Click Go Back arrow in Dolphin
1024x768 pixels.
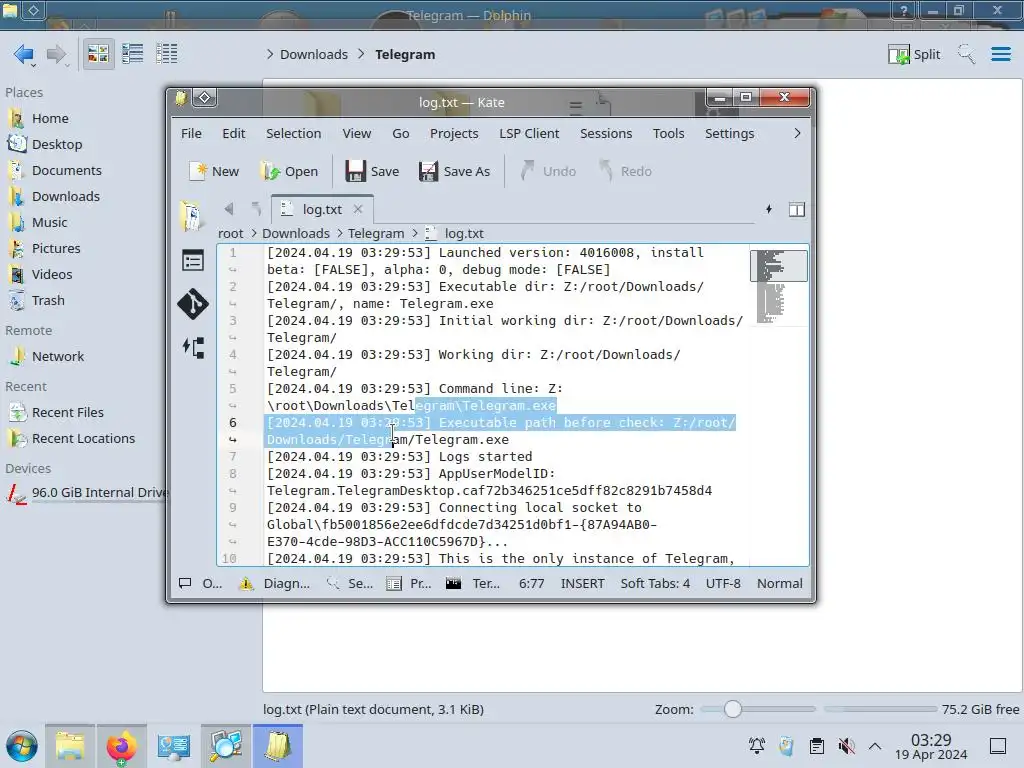click(x=24, y=54)
